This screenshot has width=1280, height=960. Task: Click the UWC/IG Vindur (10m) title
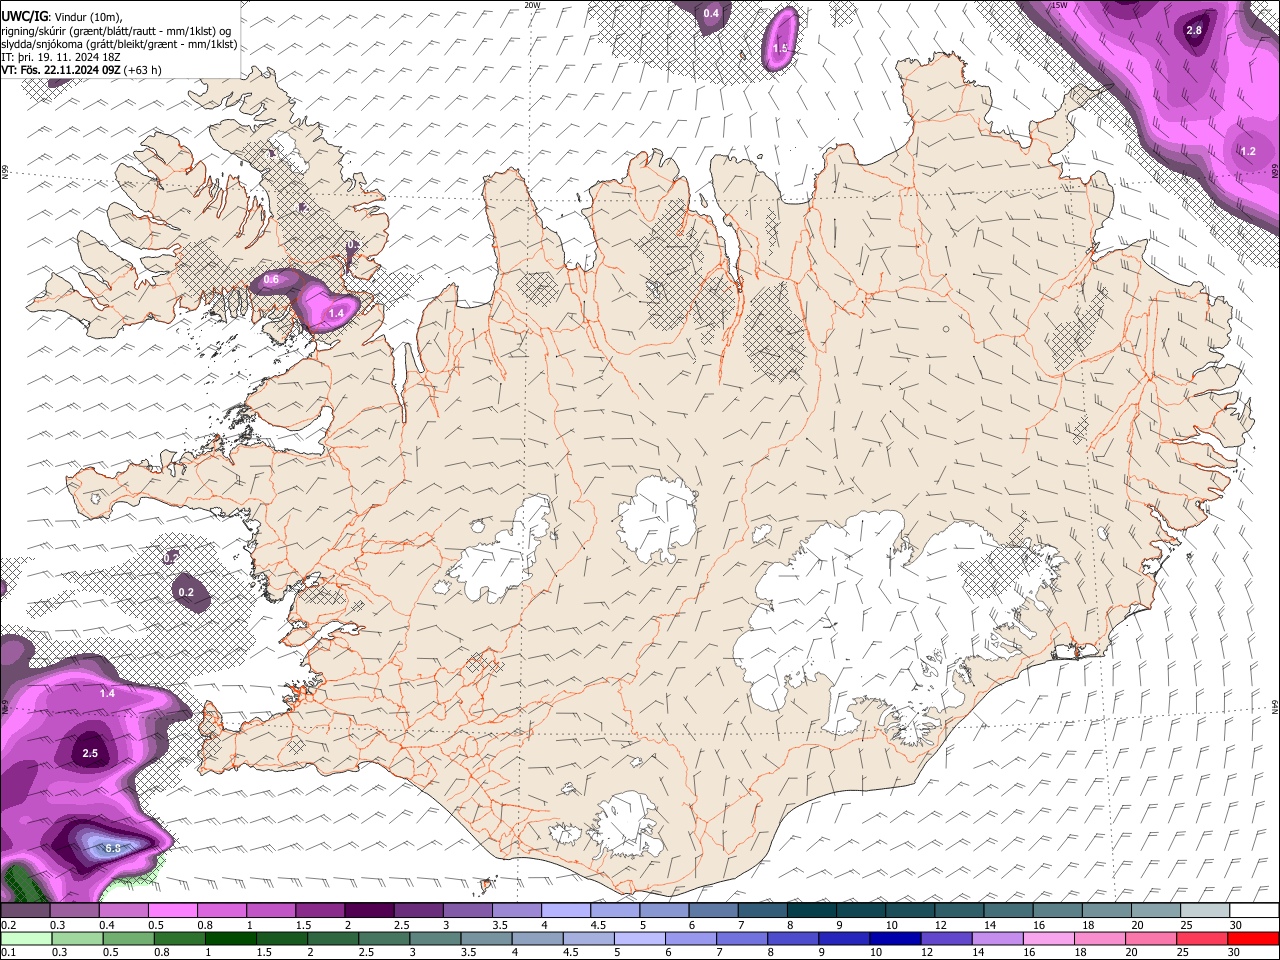point(62,16)
